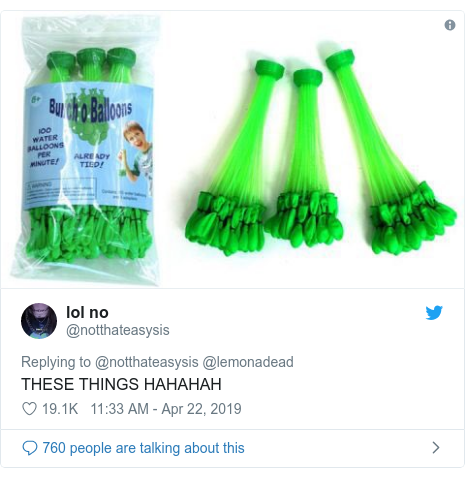Like the tweet with the heart icon
The image size is (465, 477).
[x=29, y=409]
